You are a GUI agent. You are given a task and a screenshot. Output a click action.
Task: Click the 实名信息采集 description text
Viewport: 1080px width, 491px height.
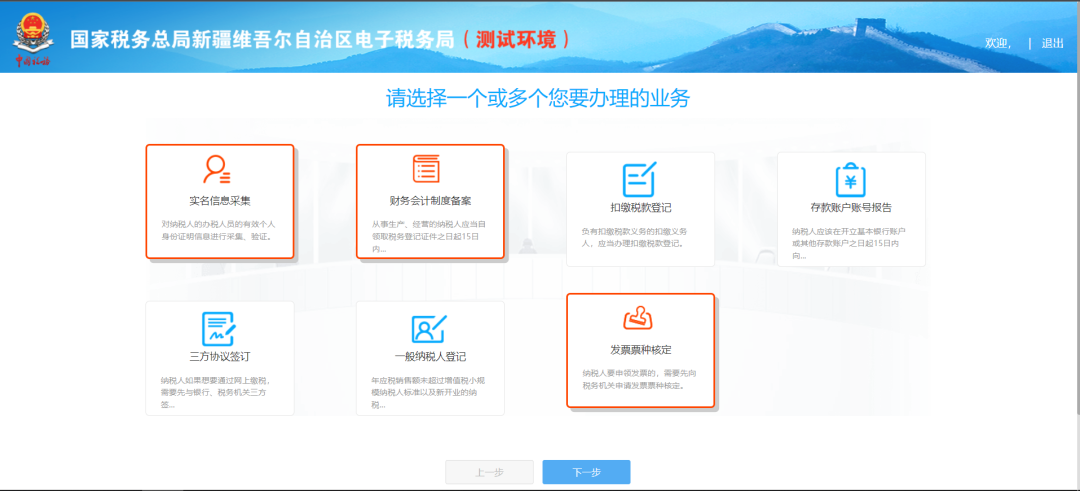(x=219, y=230)
